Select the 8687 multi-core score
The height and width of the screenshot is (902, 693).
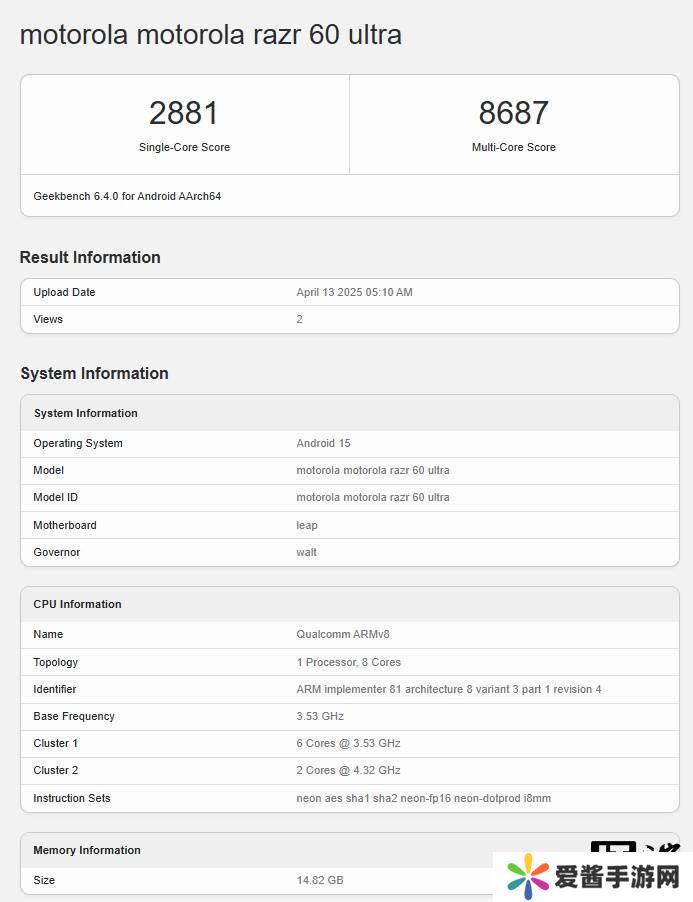pos(513,112)
